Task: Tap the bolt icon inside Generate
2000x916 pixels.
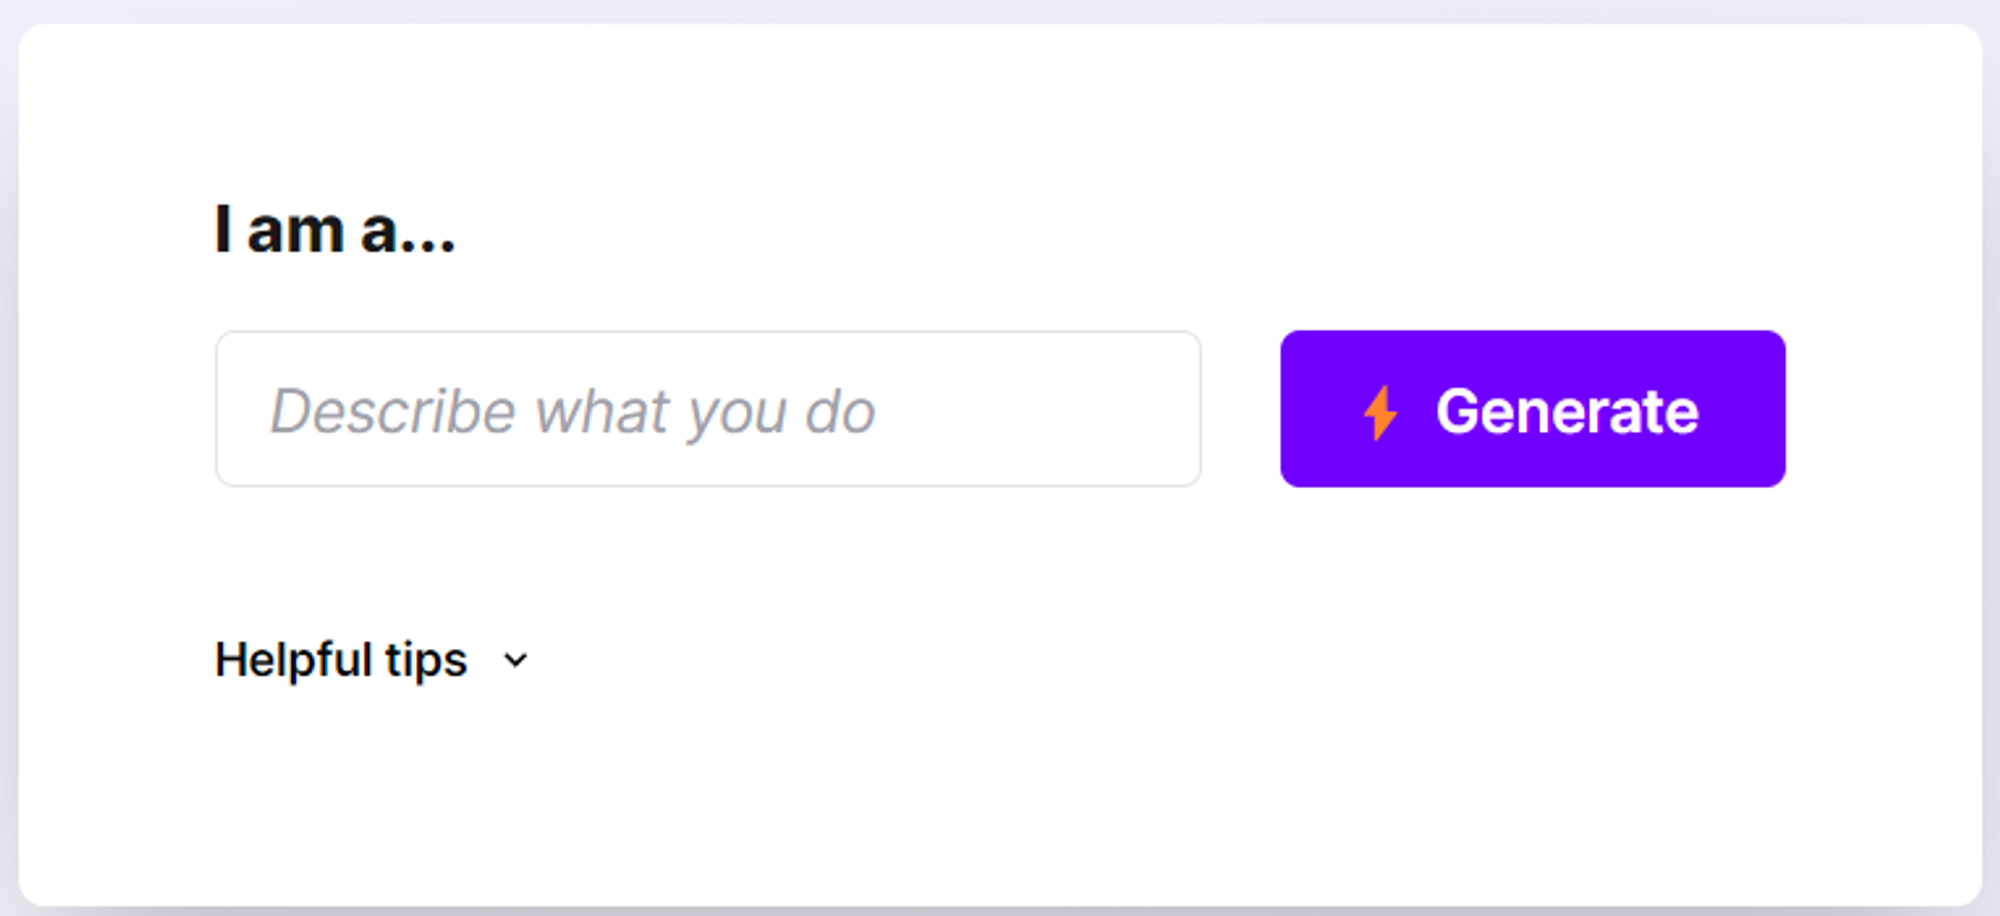Action: pos(1381,412)
